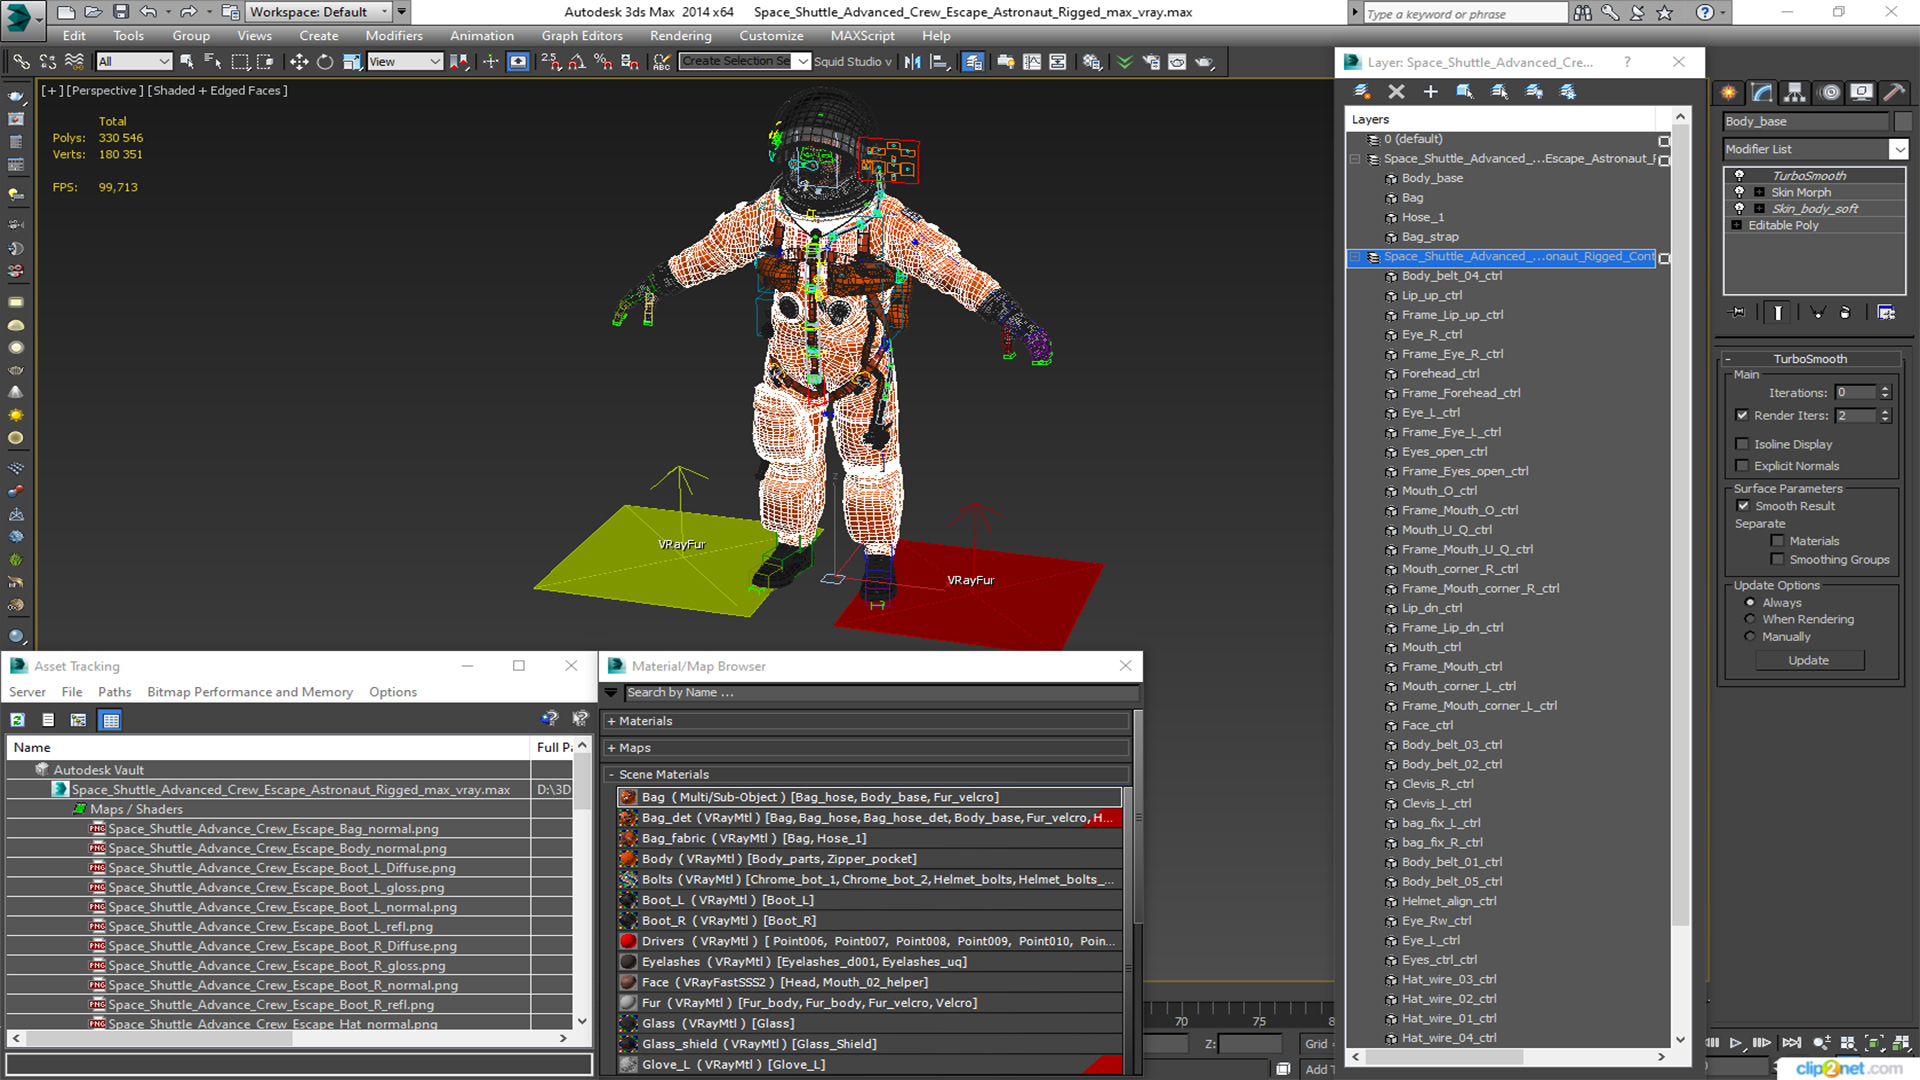Select Manually update option
Screen dimensions: 1920x1080
click(x=1750, y=637)
